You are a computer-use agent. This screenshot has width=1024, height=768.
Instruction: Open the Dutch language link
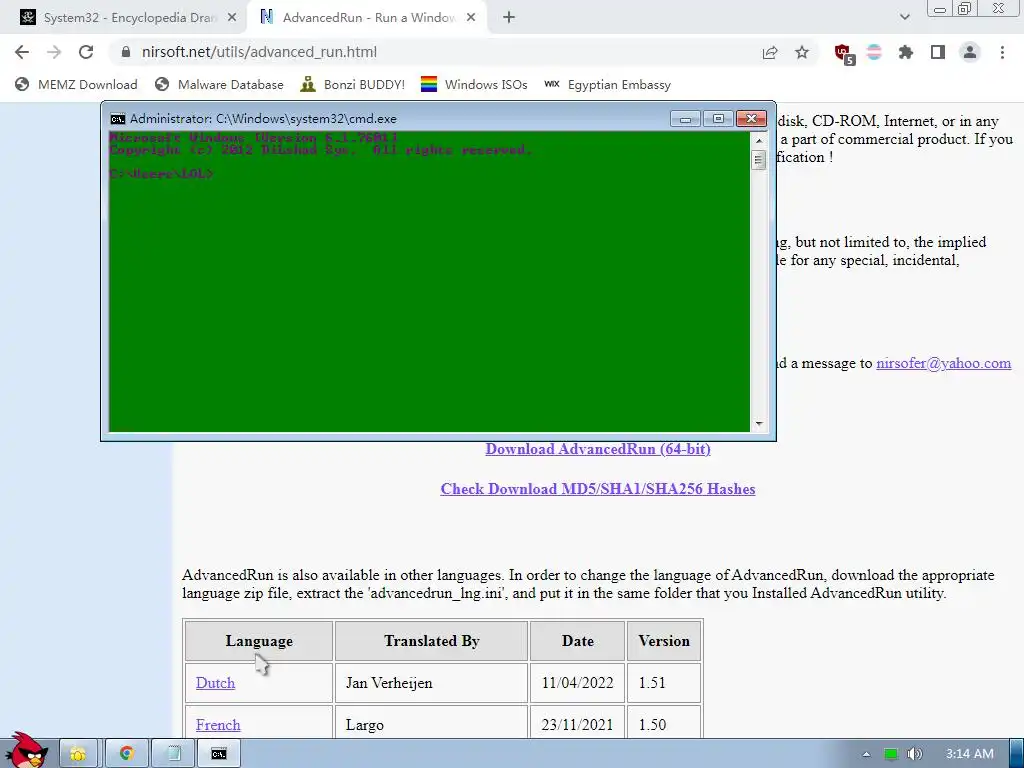pos(215,683)
